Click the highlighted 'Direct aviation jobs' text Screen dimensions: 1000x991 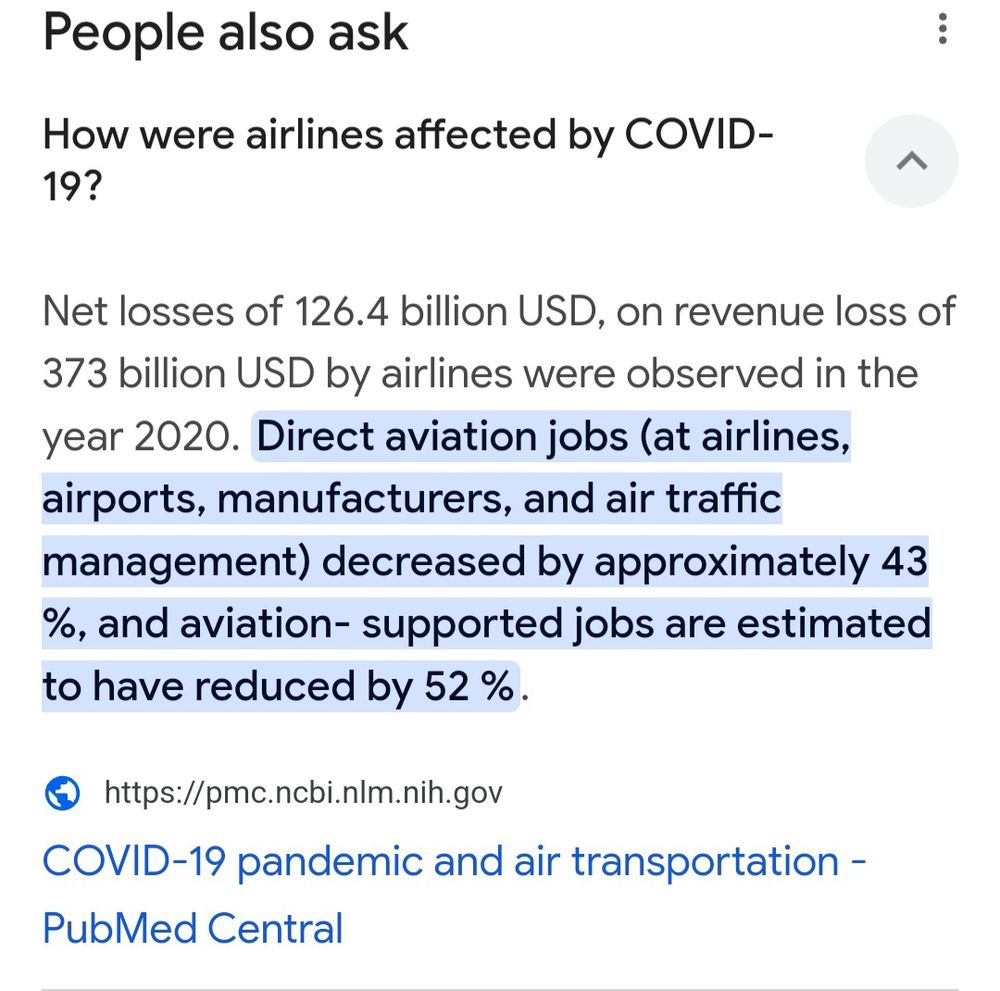[443, 437]
